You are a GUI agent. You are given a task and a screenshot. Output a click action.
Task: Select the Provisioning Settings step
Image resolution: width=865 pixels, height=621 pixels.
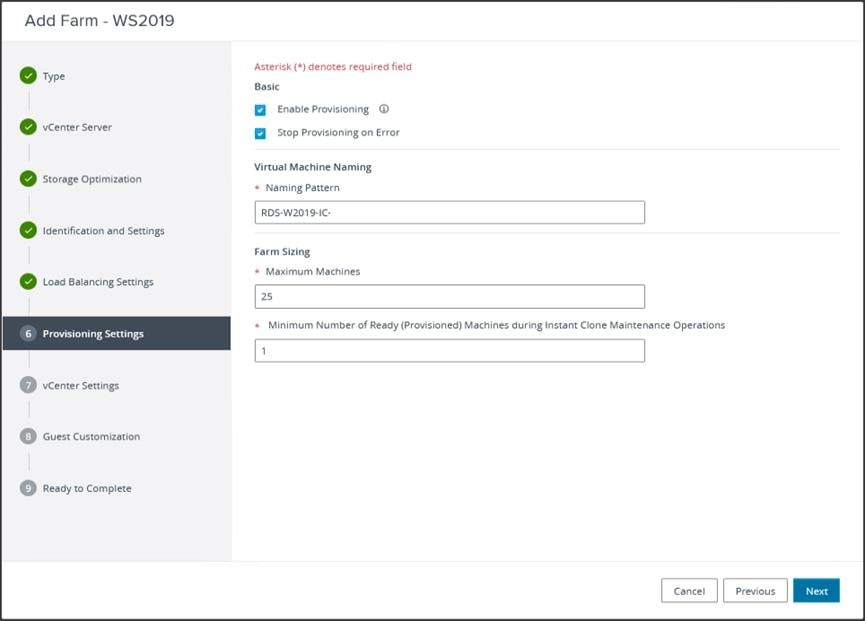93,334
